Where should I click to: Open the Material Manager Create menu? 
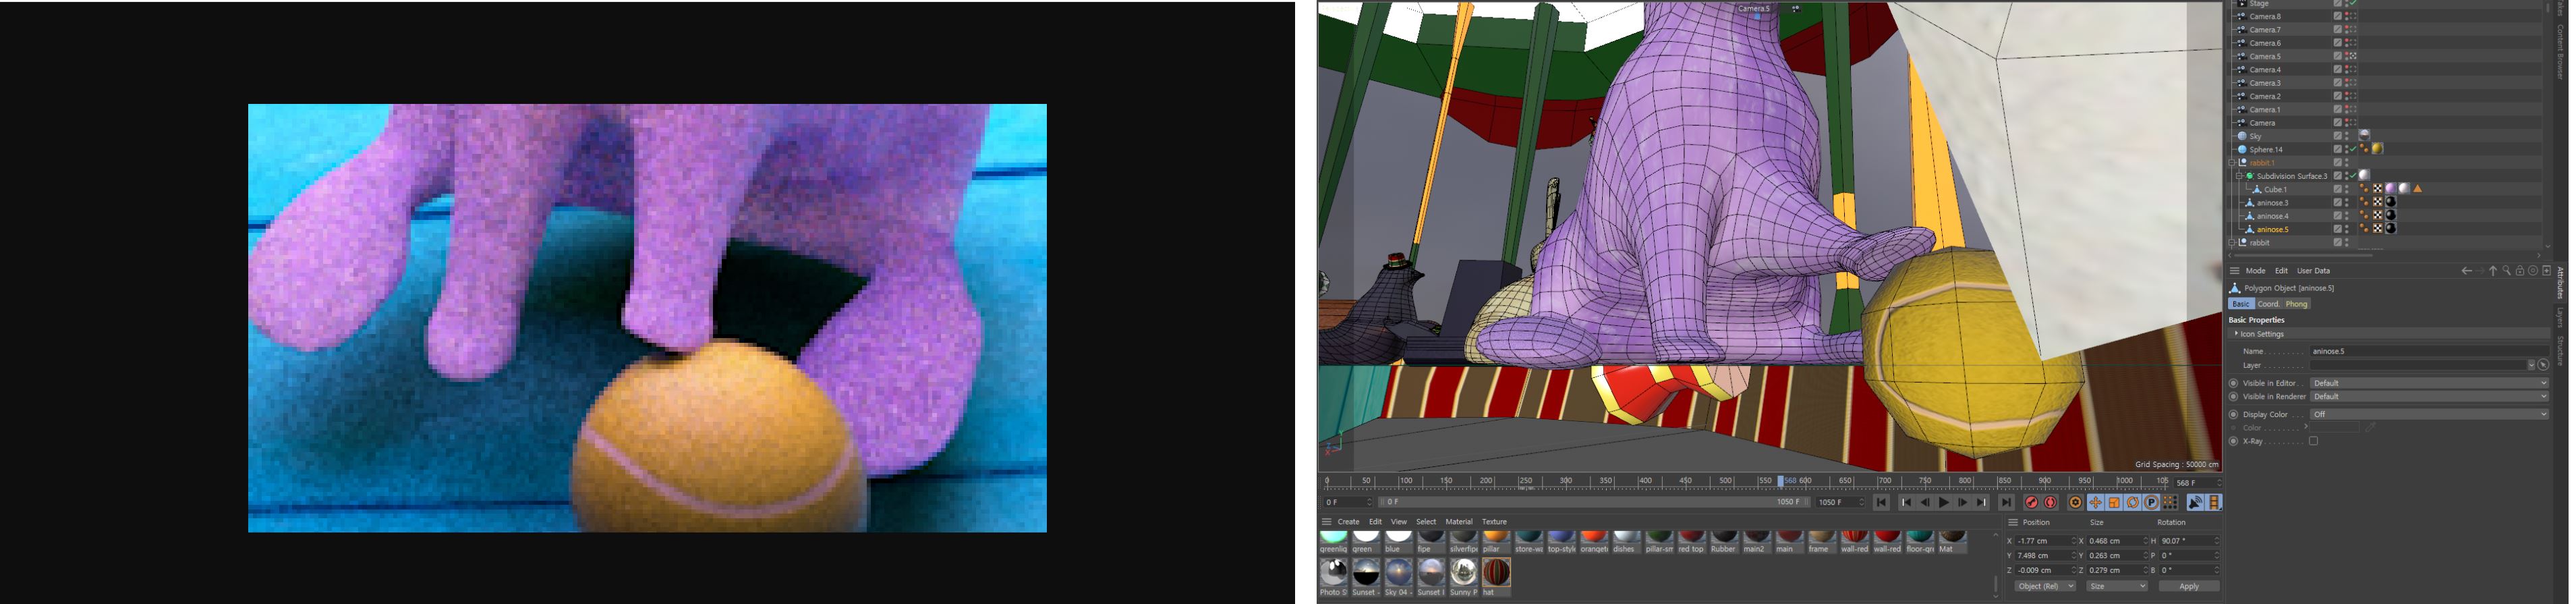point(1348,522)
